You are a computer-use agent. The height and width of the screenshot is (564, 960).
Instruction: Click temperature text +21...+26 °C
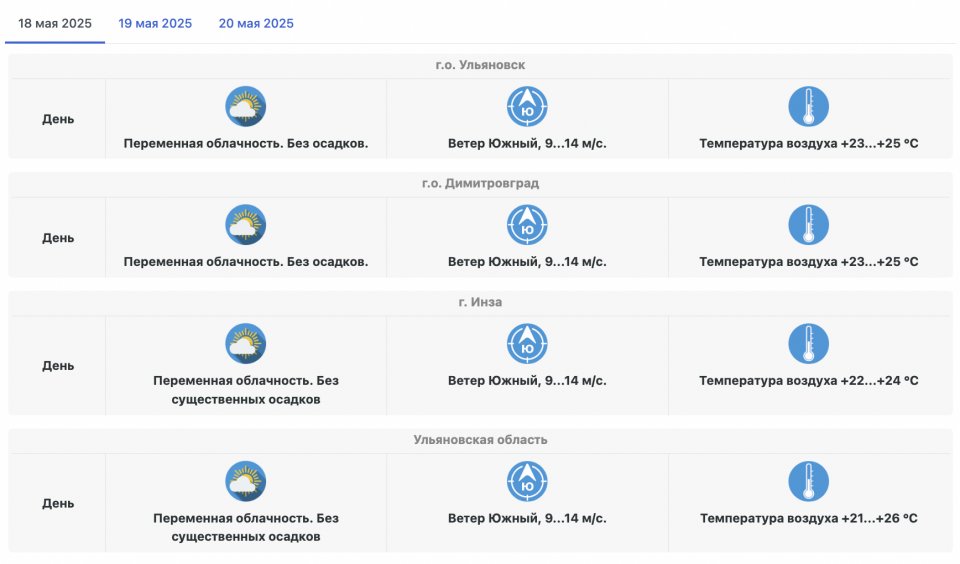pos(808,518)
